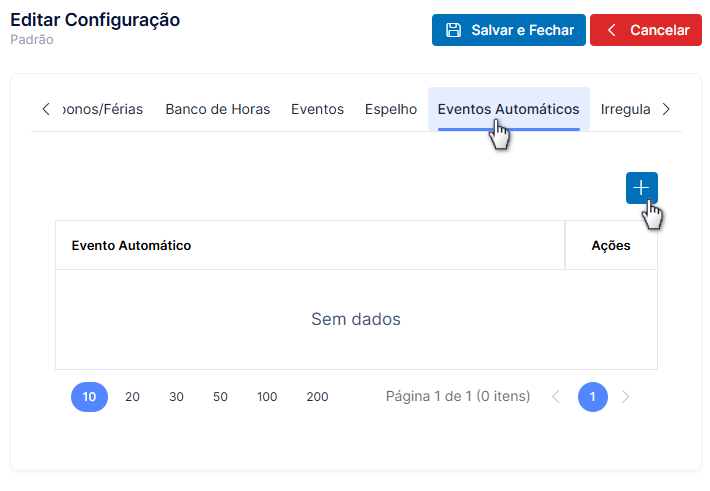This screenshot has width=710, height=491.
Task: Set page size to 10 items
Action: tap(89, 397)
